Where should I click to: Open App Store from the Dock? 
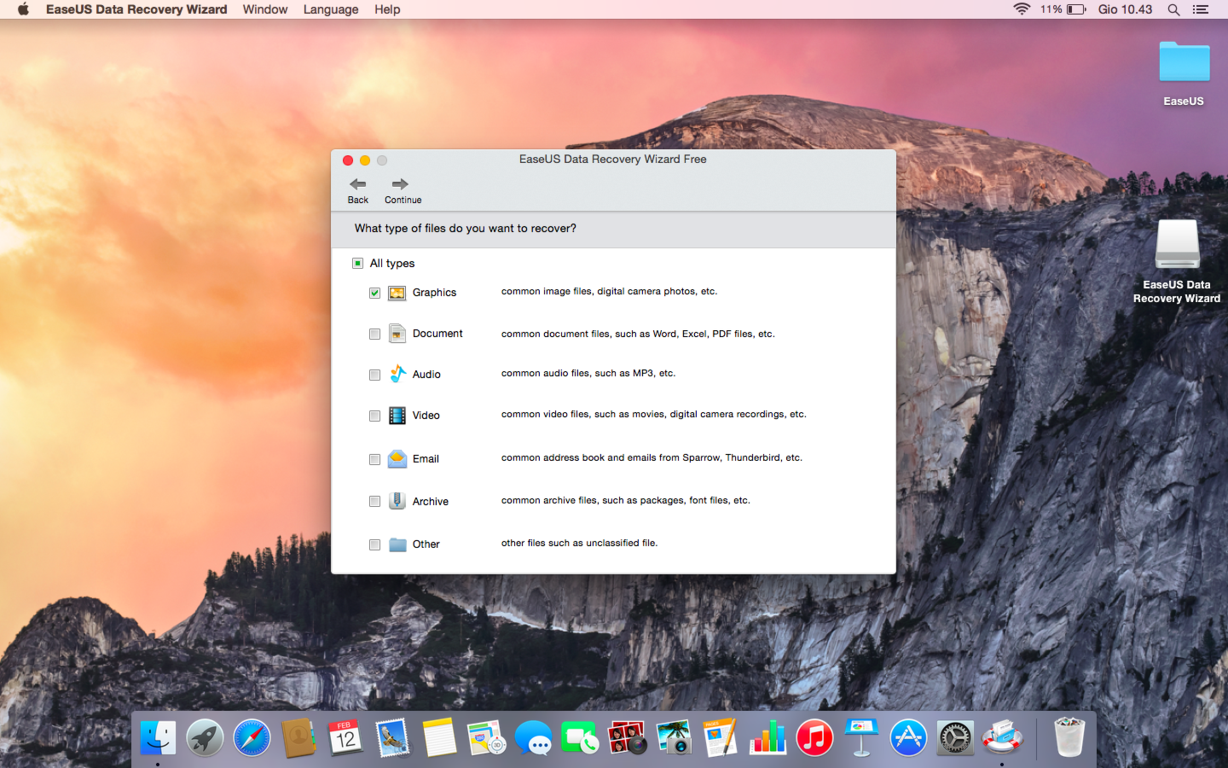click(908, 738)
